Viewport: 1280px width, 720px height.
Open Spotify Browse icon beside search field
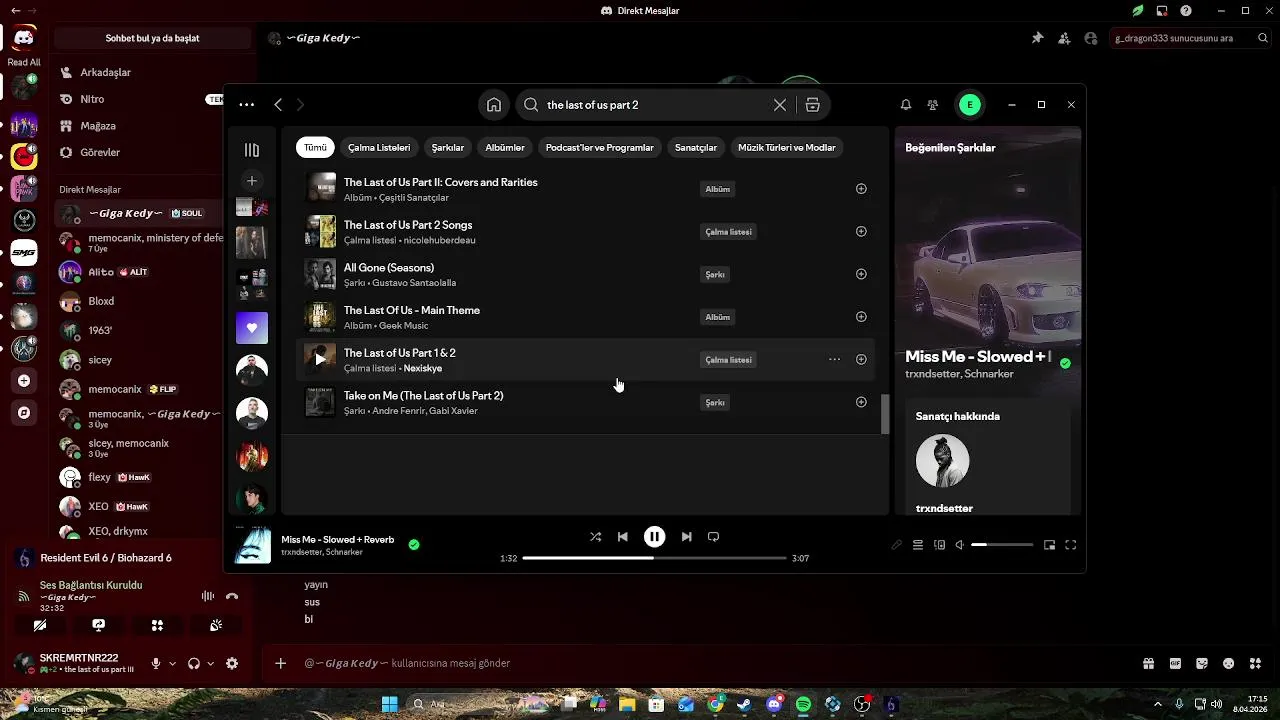[813, 105]
